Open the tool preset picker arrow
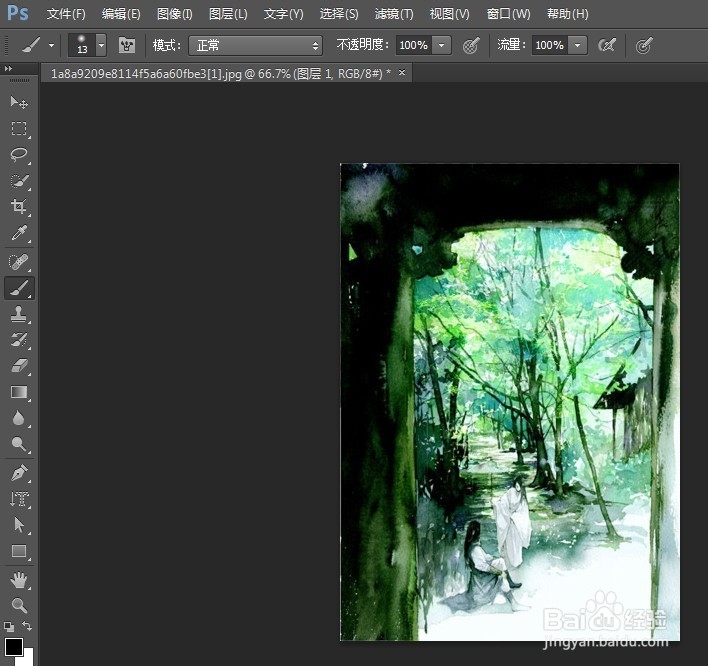Viewport: 708px width, 666px height. click(x=51, y=45)
